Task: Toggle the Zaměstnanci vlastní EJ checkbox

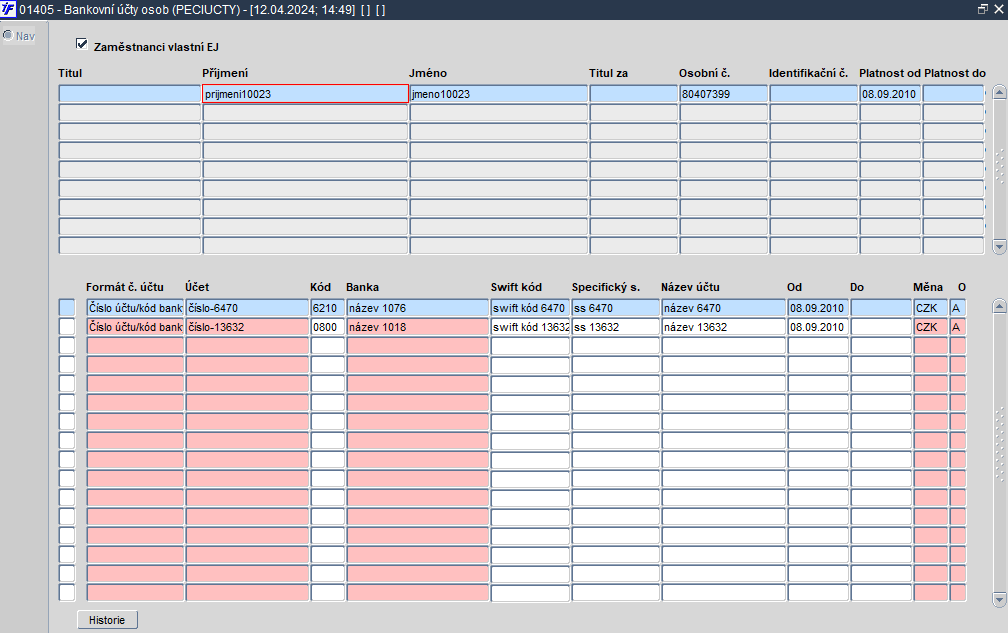Action: 82,44
